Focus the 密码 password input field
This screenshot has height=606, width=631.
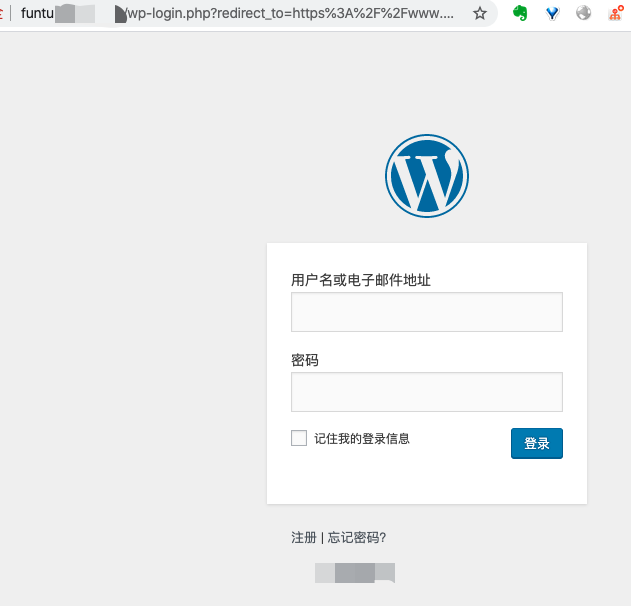pos(427,392)
